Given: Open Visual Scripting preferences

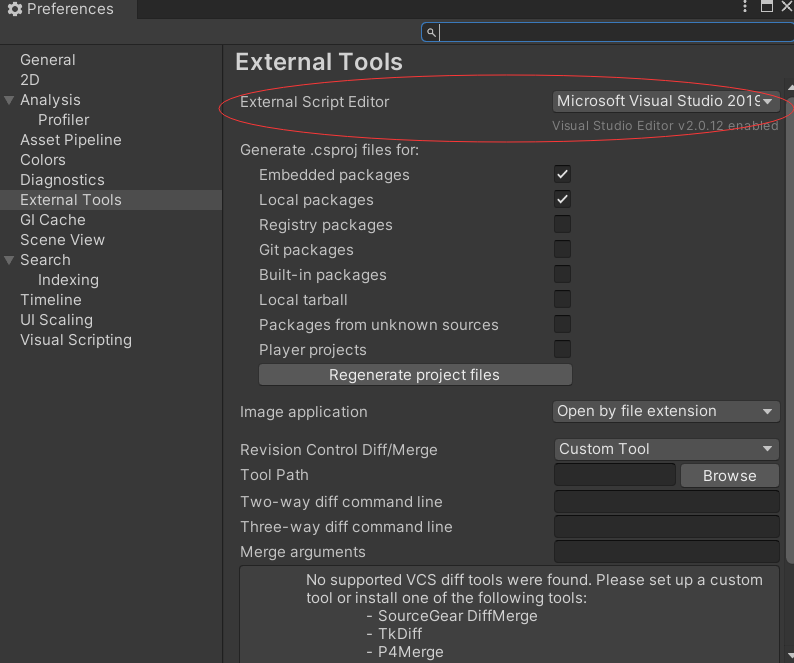Looking at the screenshot, I should (76, 340).
